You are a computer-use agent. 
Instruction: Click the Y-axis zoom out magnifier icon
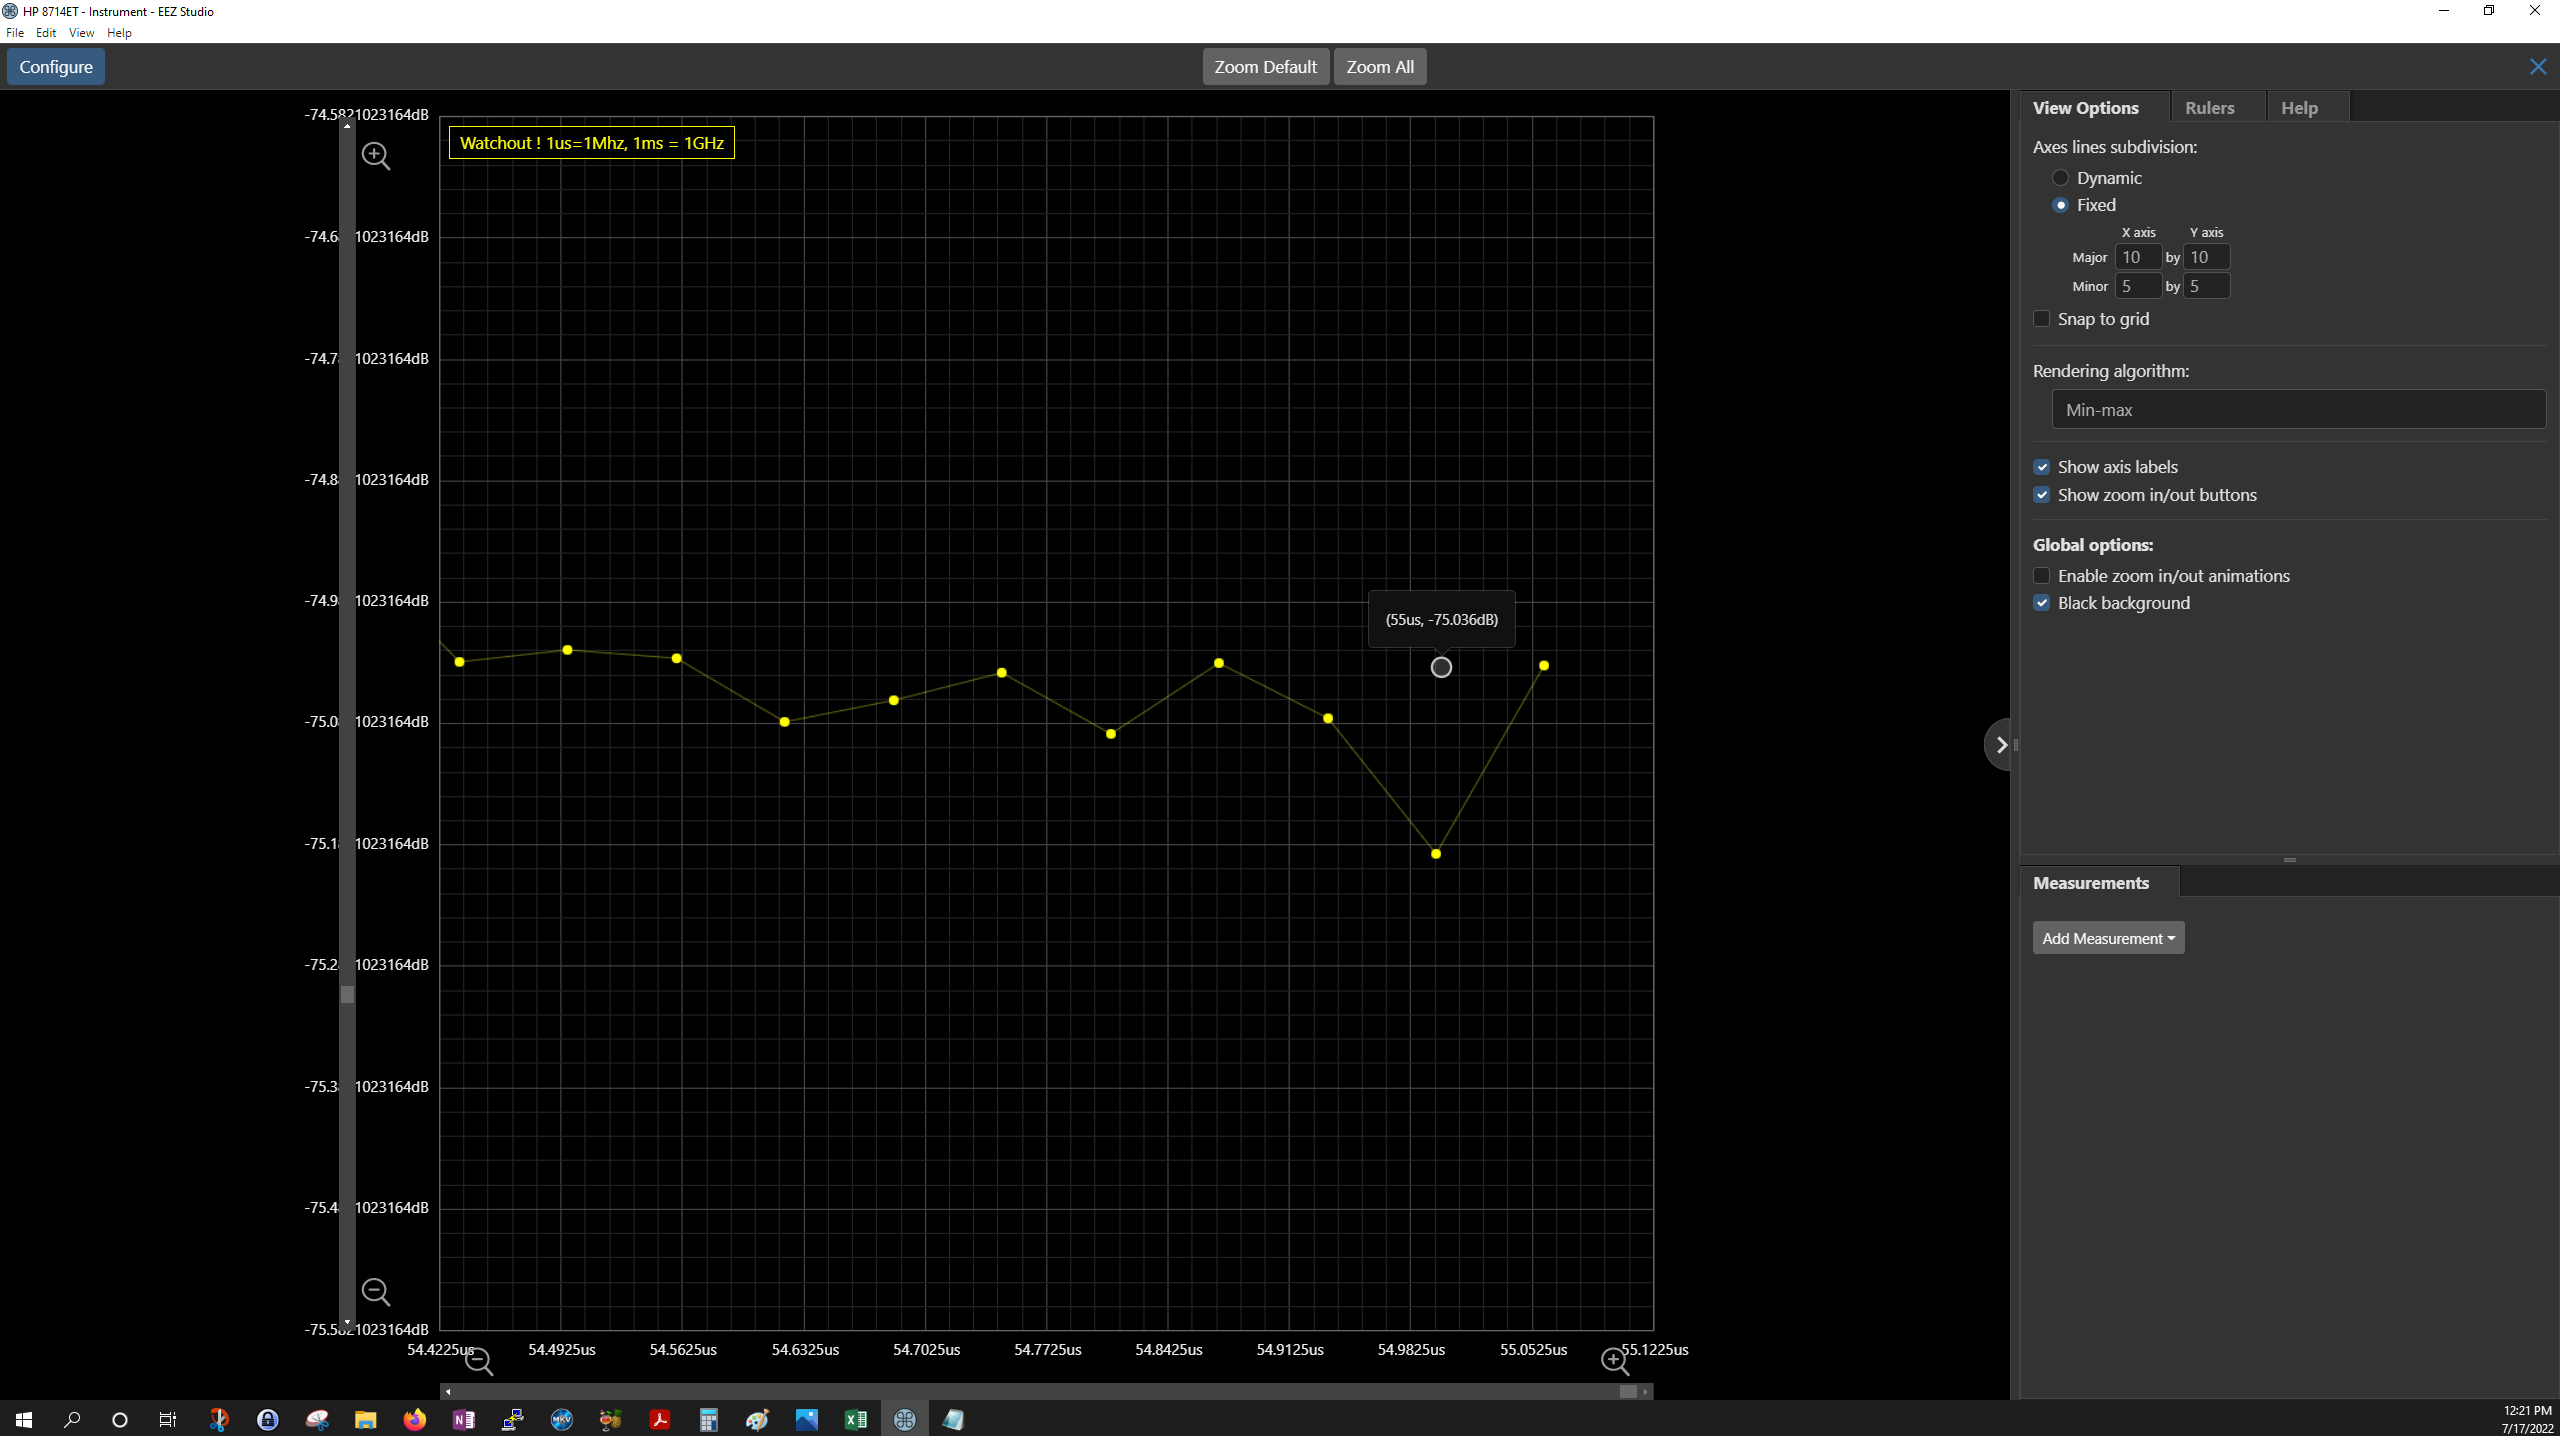click(375, 1292)
